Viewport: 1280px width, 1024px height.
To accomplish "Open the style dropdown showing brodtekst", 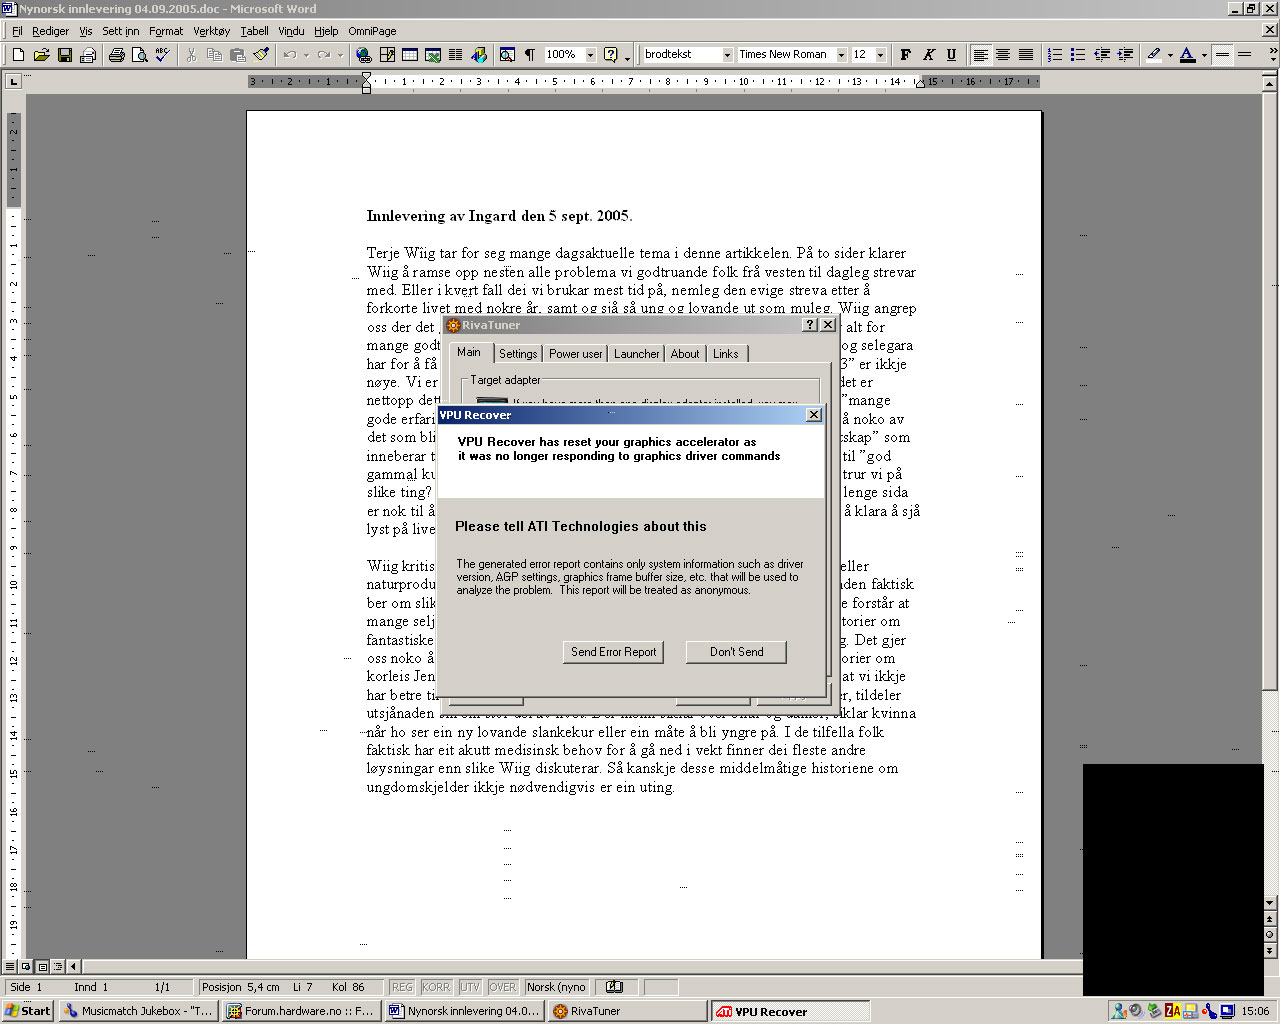I will [727, 55].
